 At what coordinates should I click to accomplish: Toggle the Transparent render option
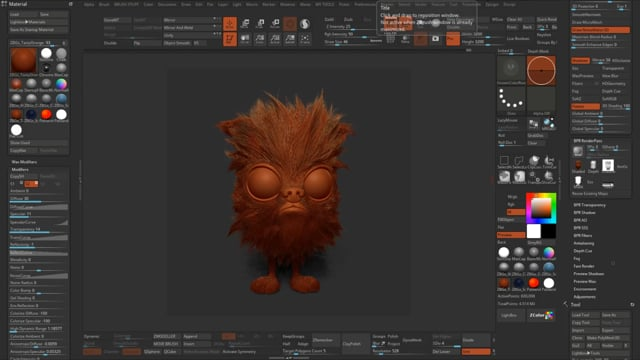coord(613,68)
